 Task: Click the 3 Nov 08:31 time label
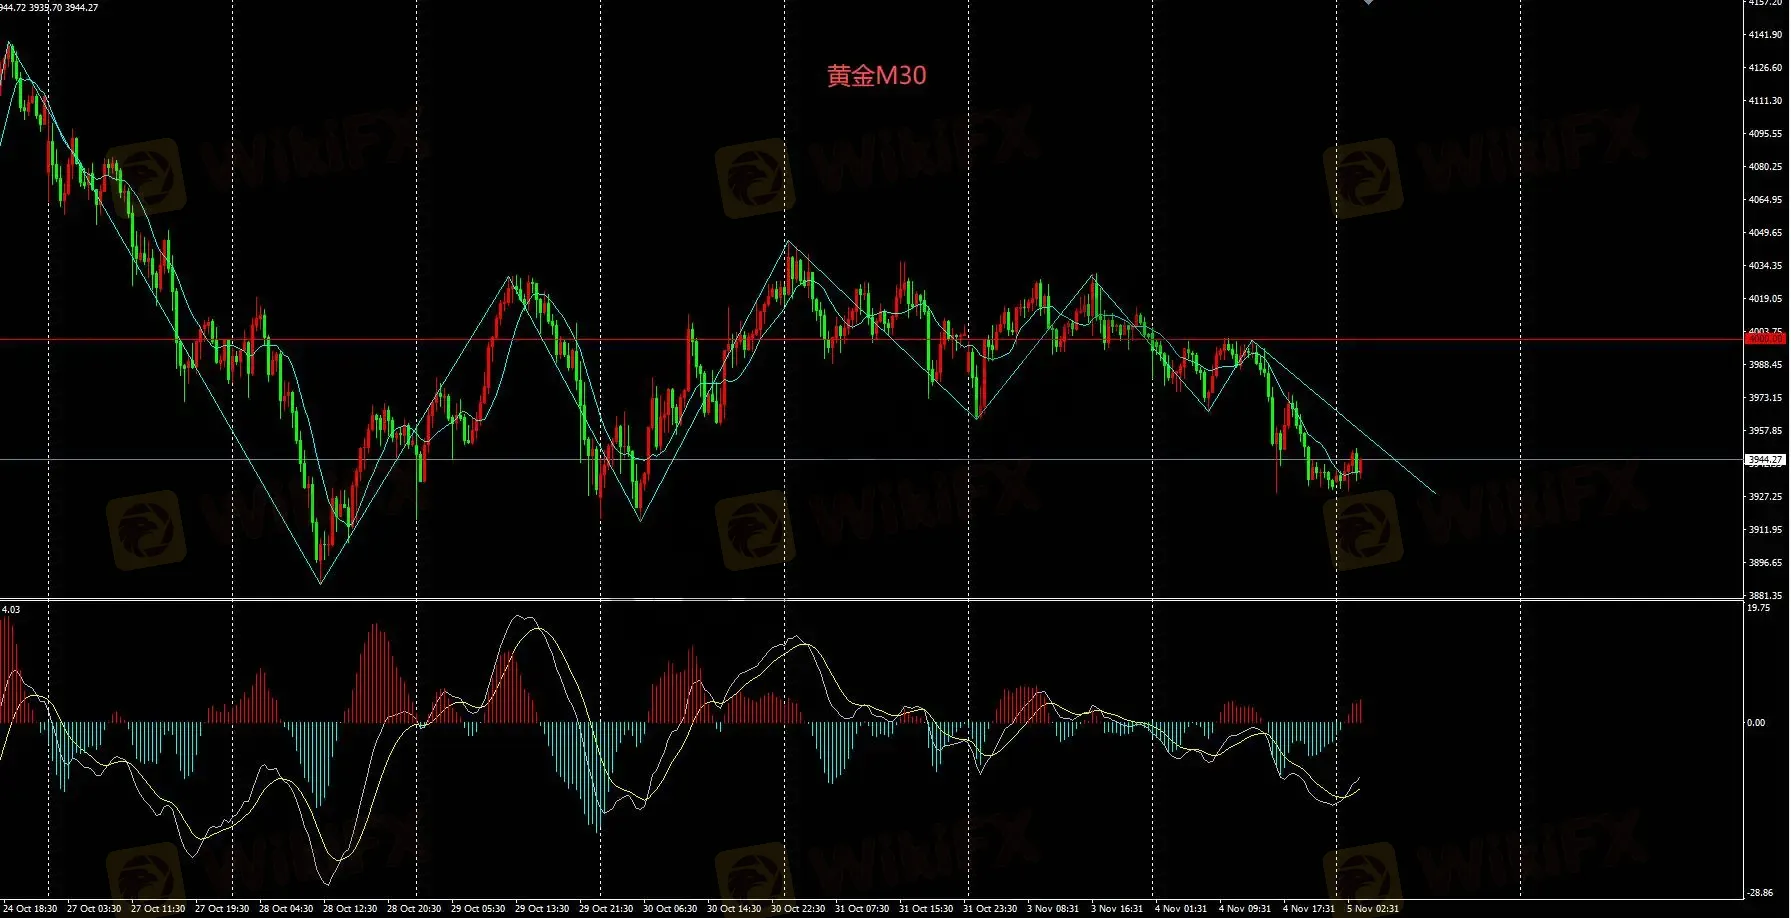(1053, 909)
